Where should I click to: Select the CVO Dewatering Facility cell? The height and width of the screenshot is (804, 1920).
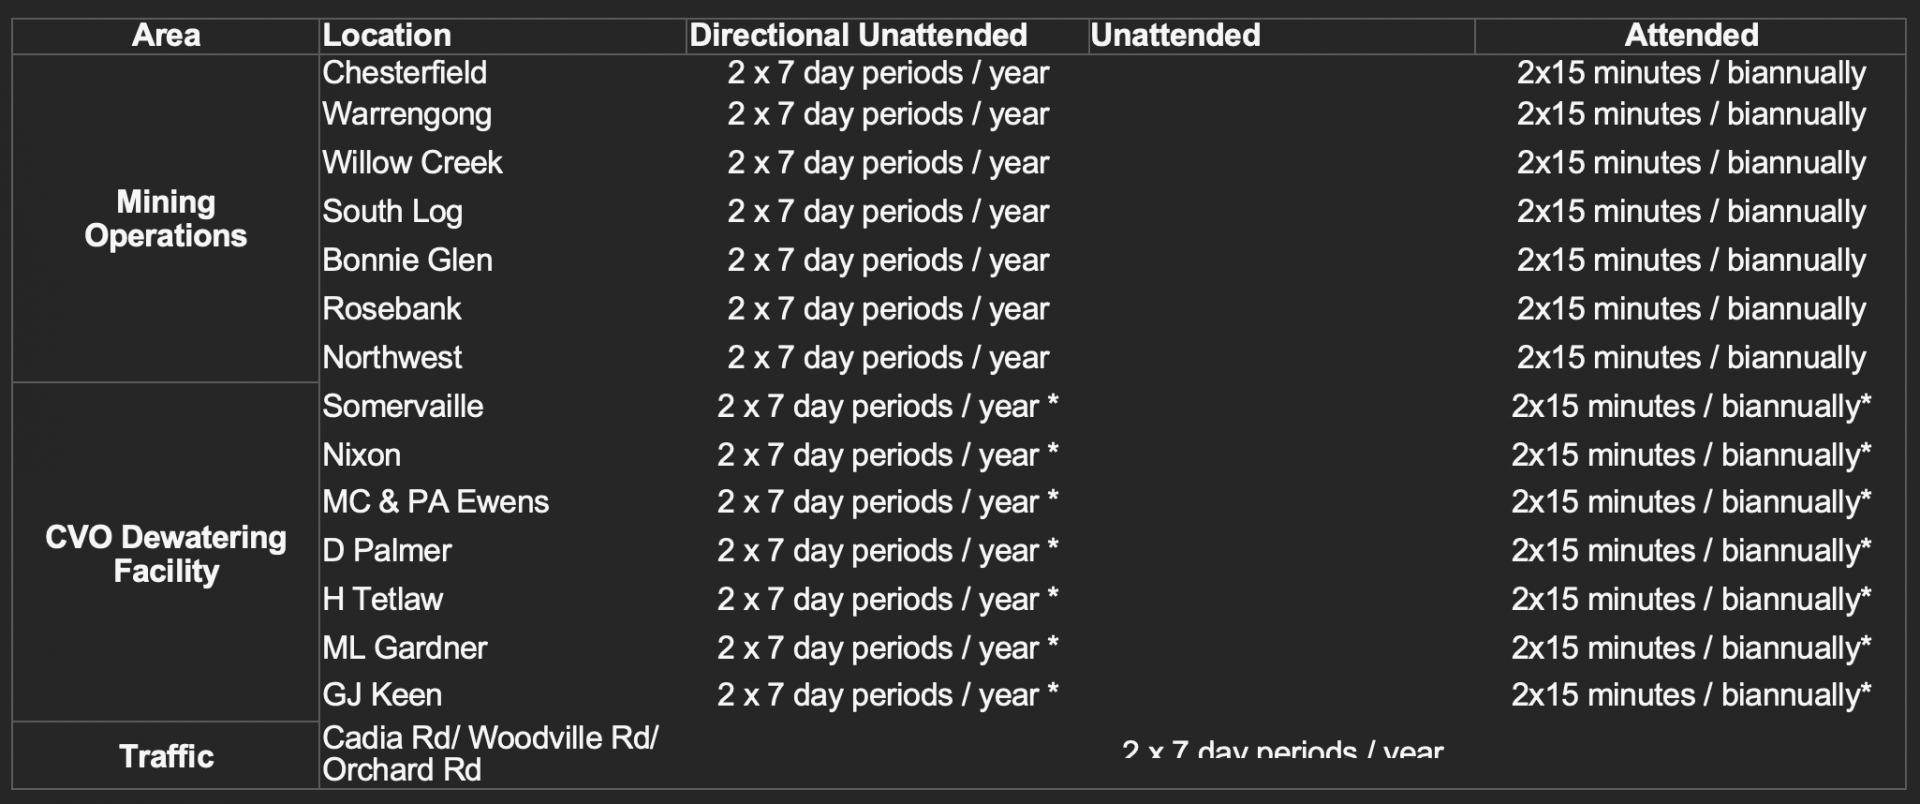tap(166, 554)
